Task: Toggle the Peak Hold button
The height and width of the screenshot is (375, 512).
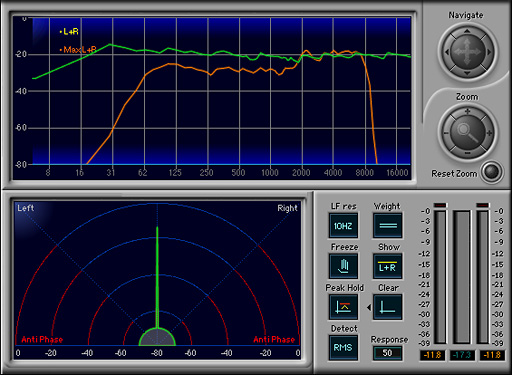Action: tap(343, 307)
